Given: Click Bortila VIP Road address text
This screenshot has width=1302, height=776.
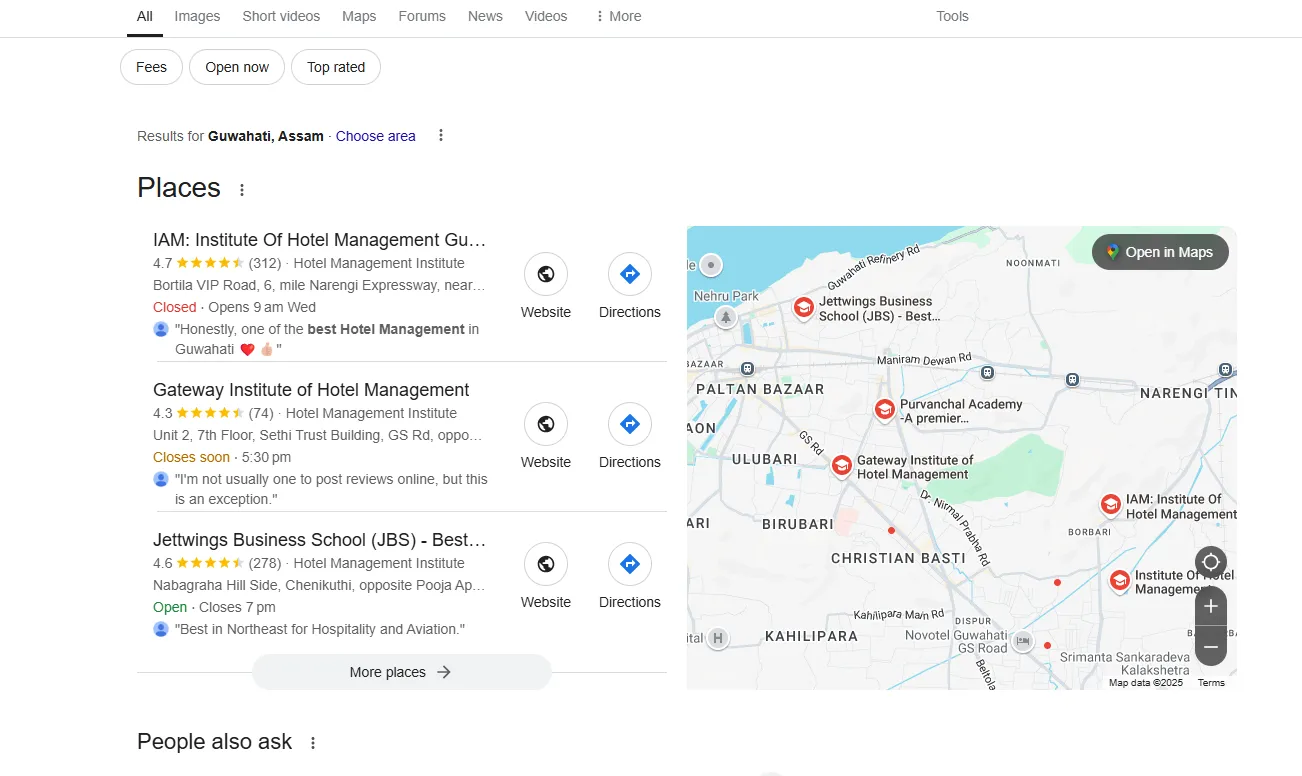Looking at the screenshot, I should 319,285.
